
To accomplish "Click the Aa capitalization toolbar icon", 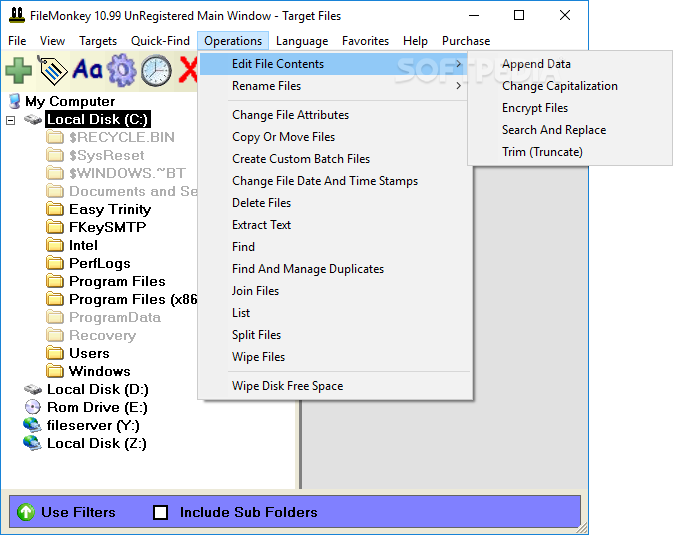I will coord(88,69).
